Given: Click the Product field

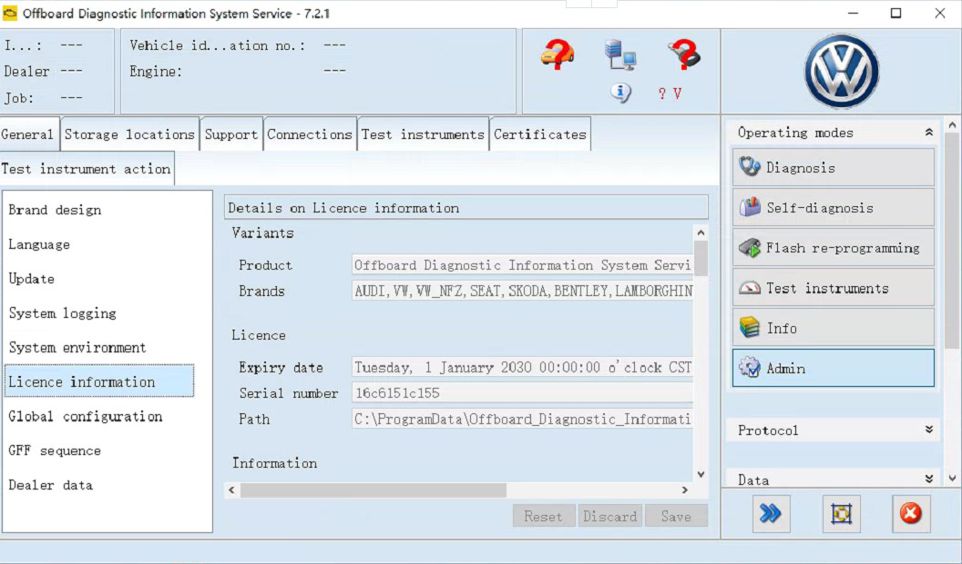Looking at the screenshot, I should 522,265.
